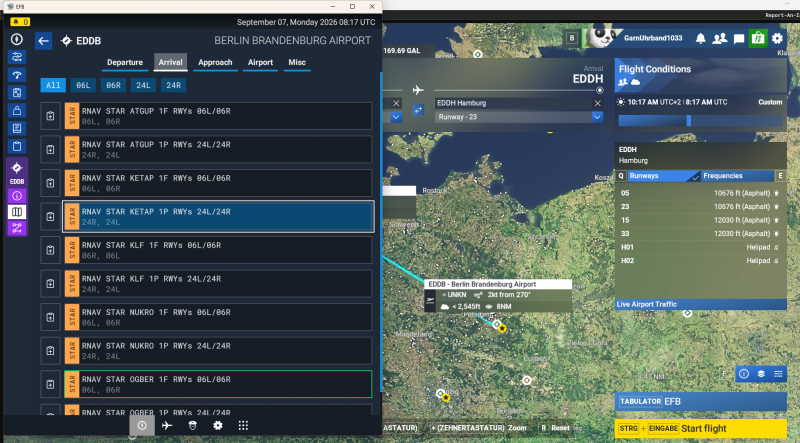Select the Frequencies tab in EDDH panel
The width and height of the screenshot is (800, 443).
pyautogui.click(x=738, y=176)
